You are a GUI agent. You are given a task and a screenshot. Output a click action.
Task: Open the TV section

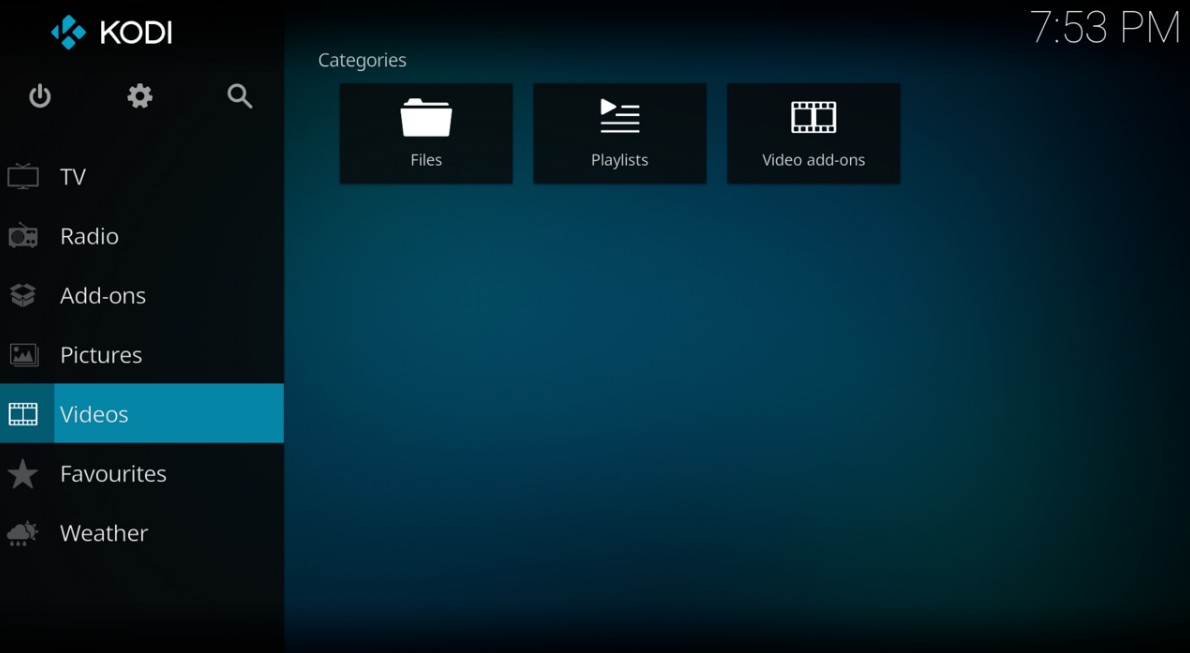pyautogui.click(x=74, y=176)
